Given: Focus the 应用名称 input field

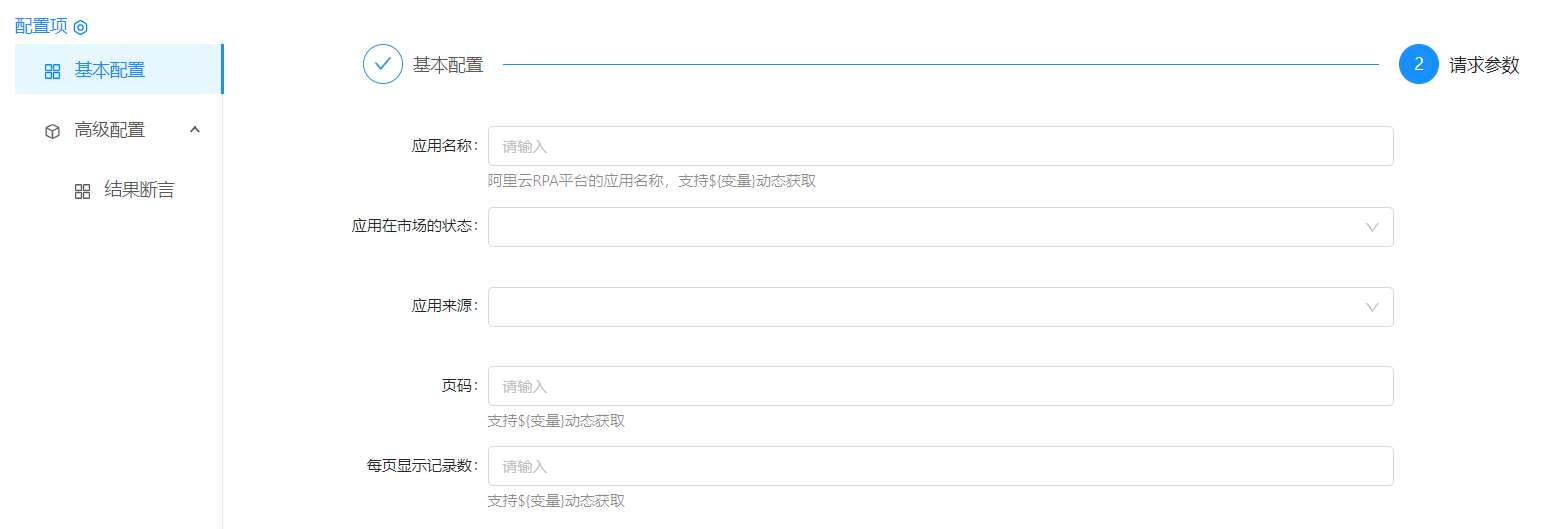Looking at the screenshot, I should point(940,146).
